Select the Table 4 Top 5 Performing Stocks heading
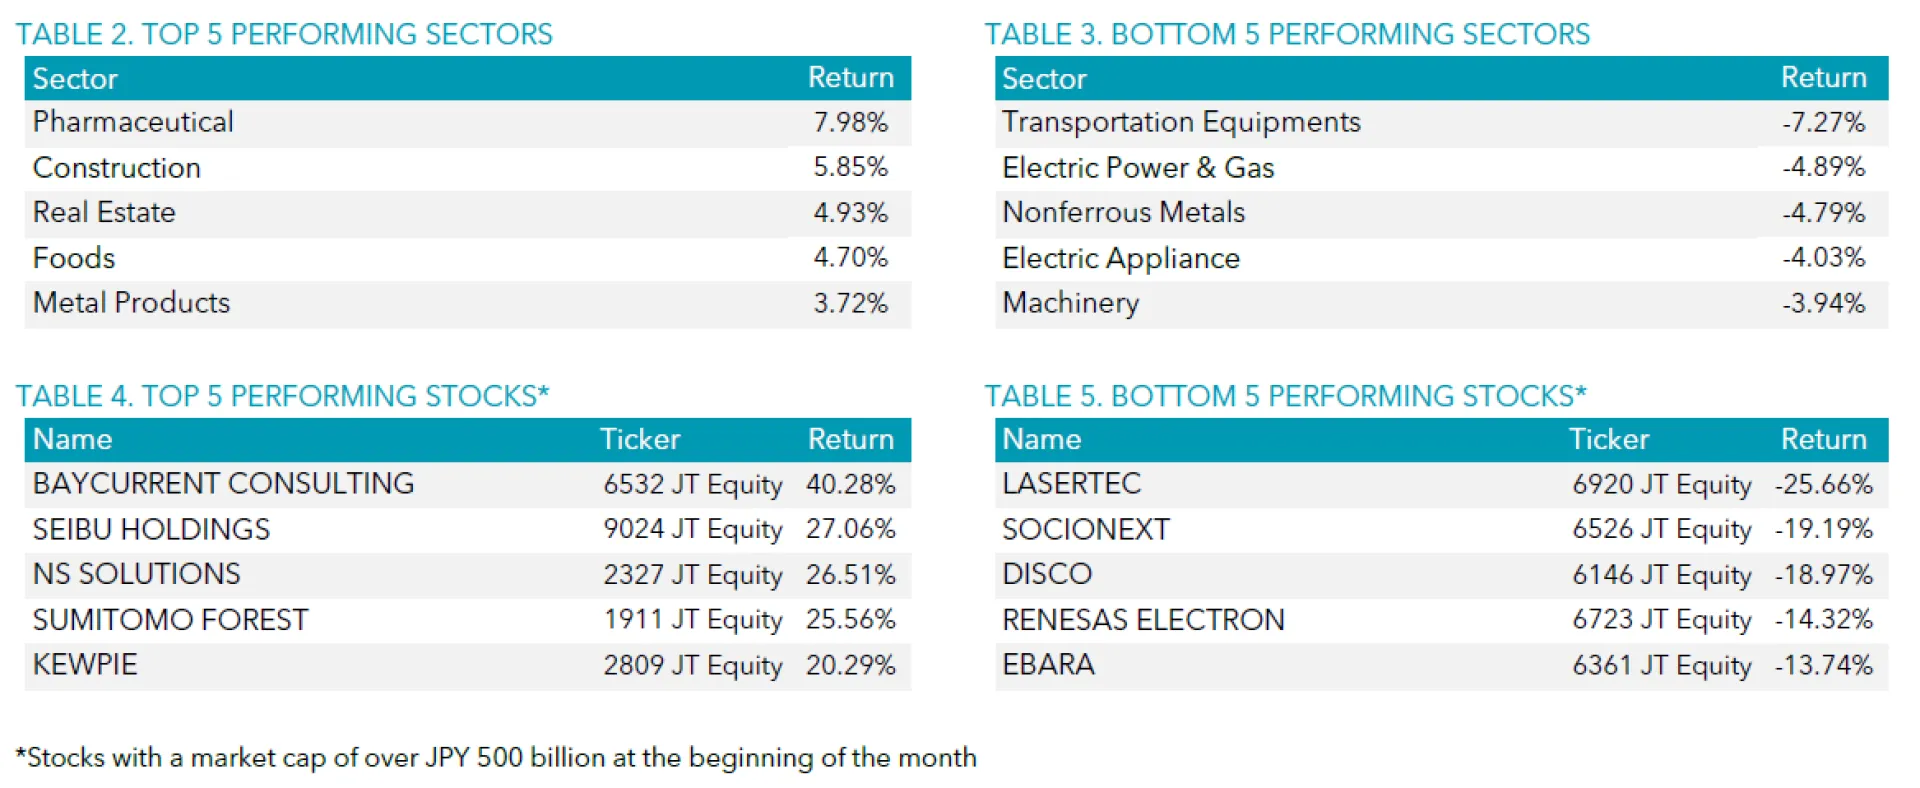Image resolution: width=1920 pixels, height=788 pixels. pyautogui.click(x=282, y=396)
